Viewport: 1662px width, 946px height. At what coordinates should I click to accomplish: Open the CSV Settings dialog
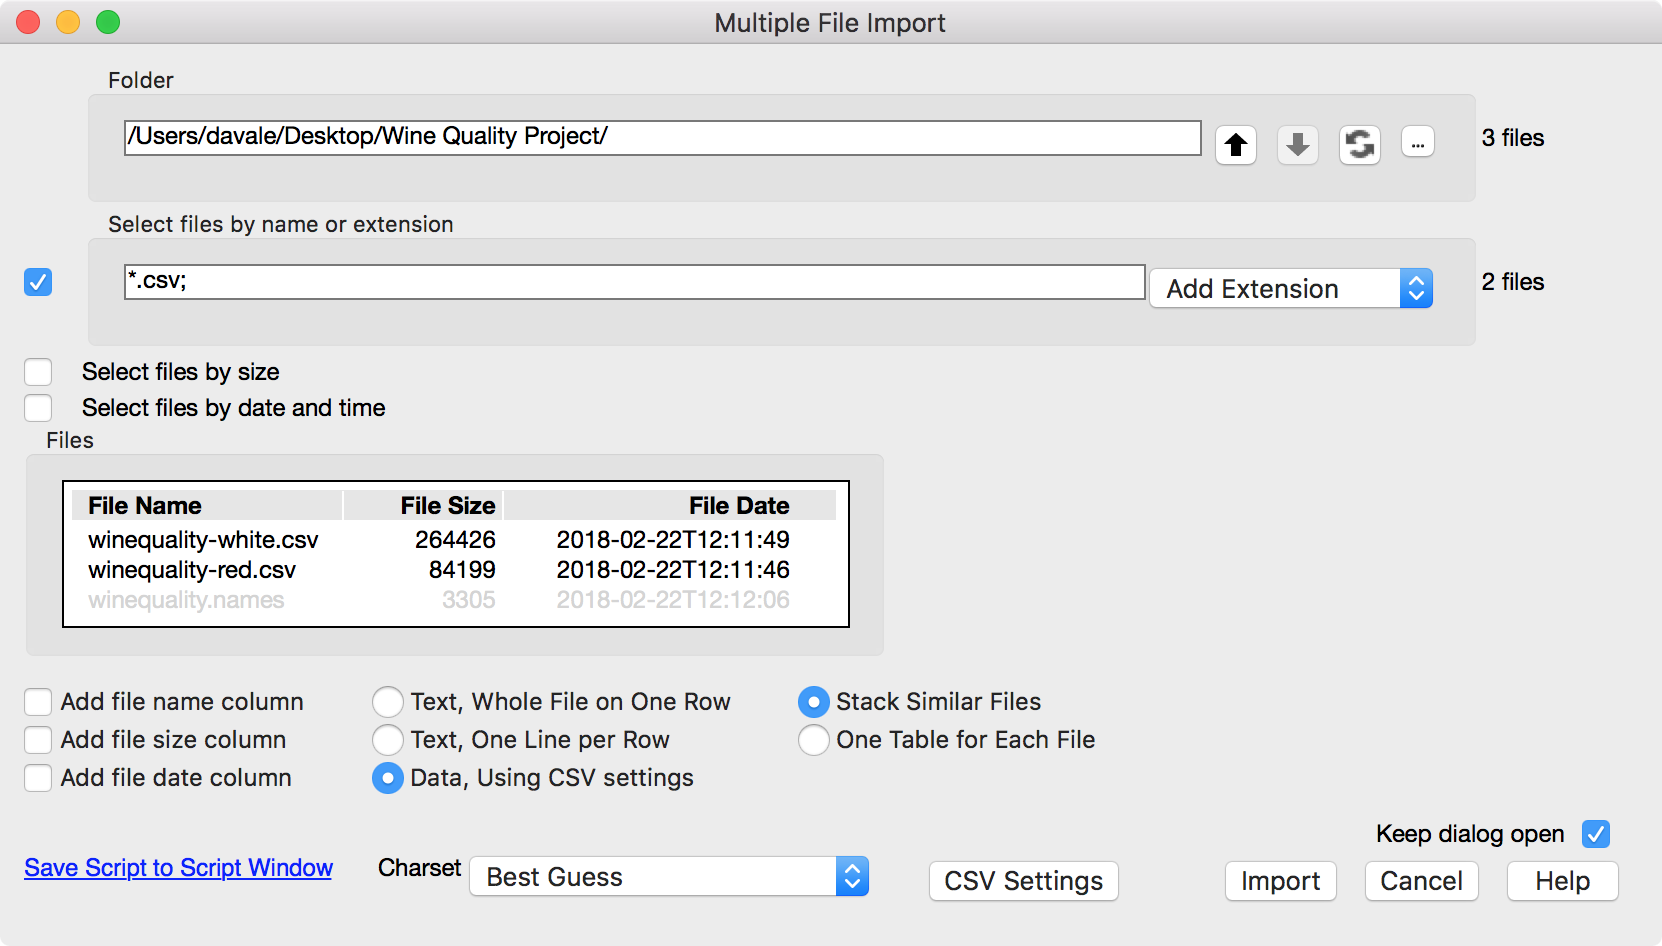click(1023, 881)
